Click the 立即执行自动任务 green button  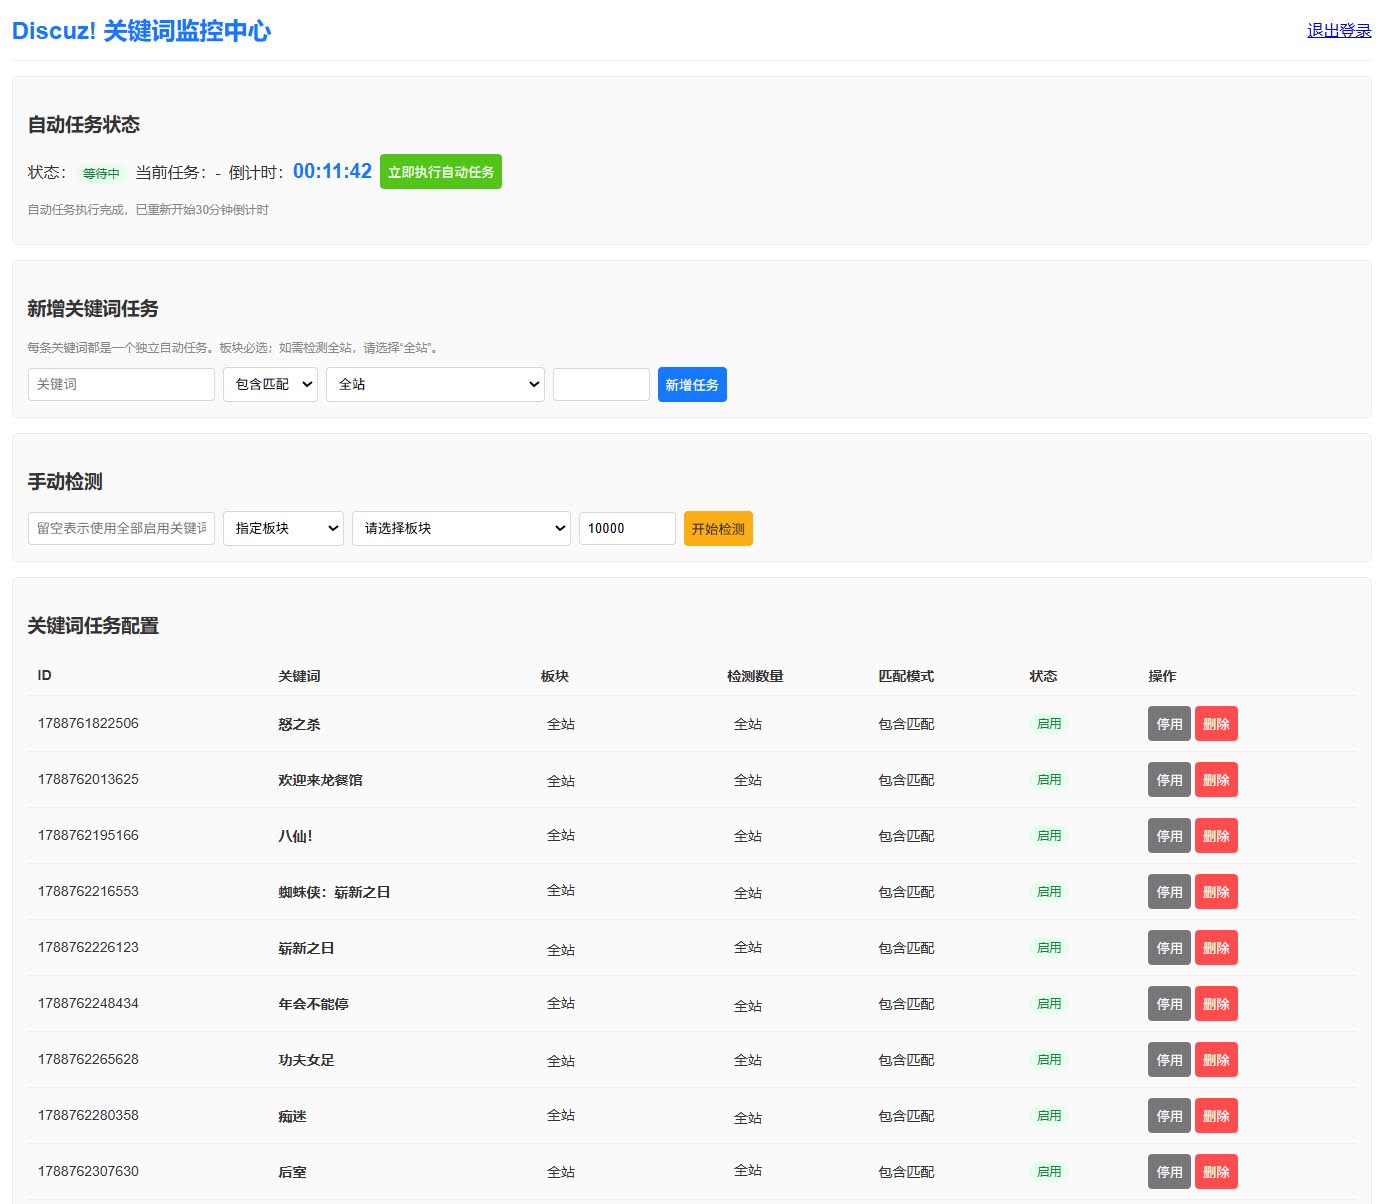coord(441,172)
